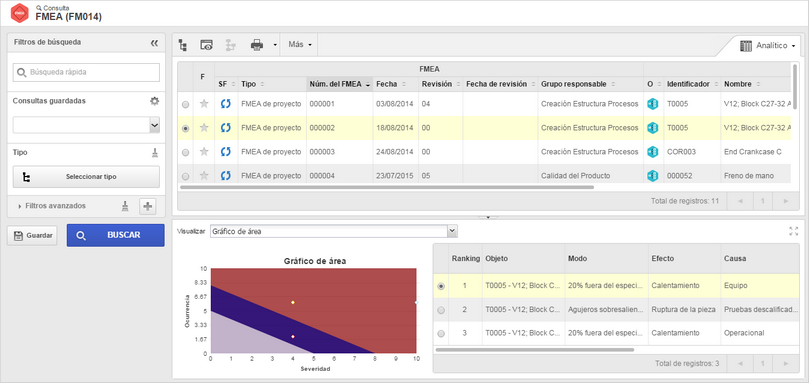Select ranking 2 row radio button
Image resolution: width=809 pixels, height=383 pixels.
tap(441, 310)
